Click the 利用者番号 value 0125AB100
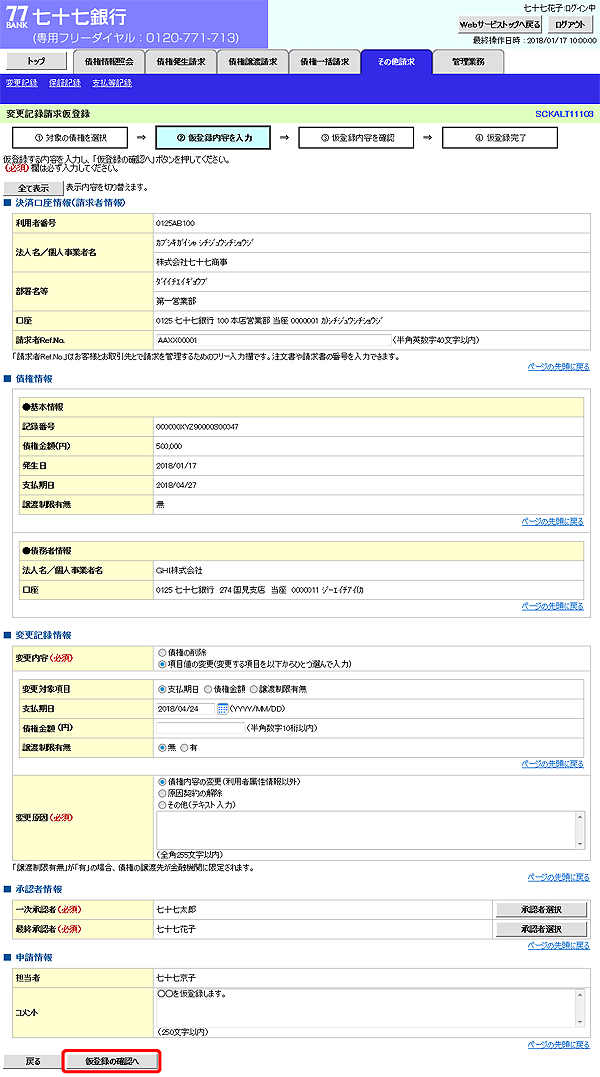Screen dimensions: 600x1077 pos(176,223)
